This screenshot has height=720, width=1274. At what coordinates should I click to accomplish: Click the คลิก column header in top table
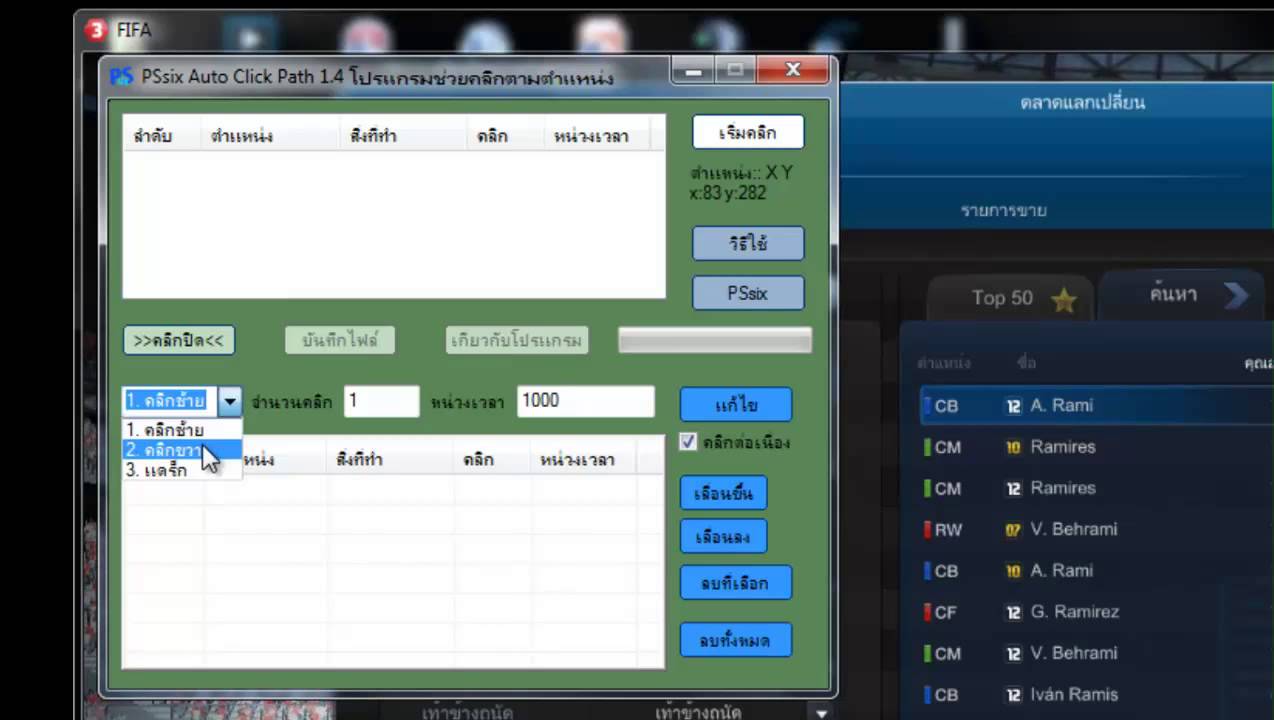[x=504, y=137]
